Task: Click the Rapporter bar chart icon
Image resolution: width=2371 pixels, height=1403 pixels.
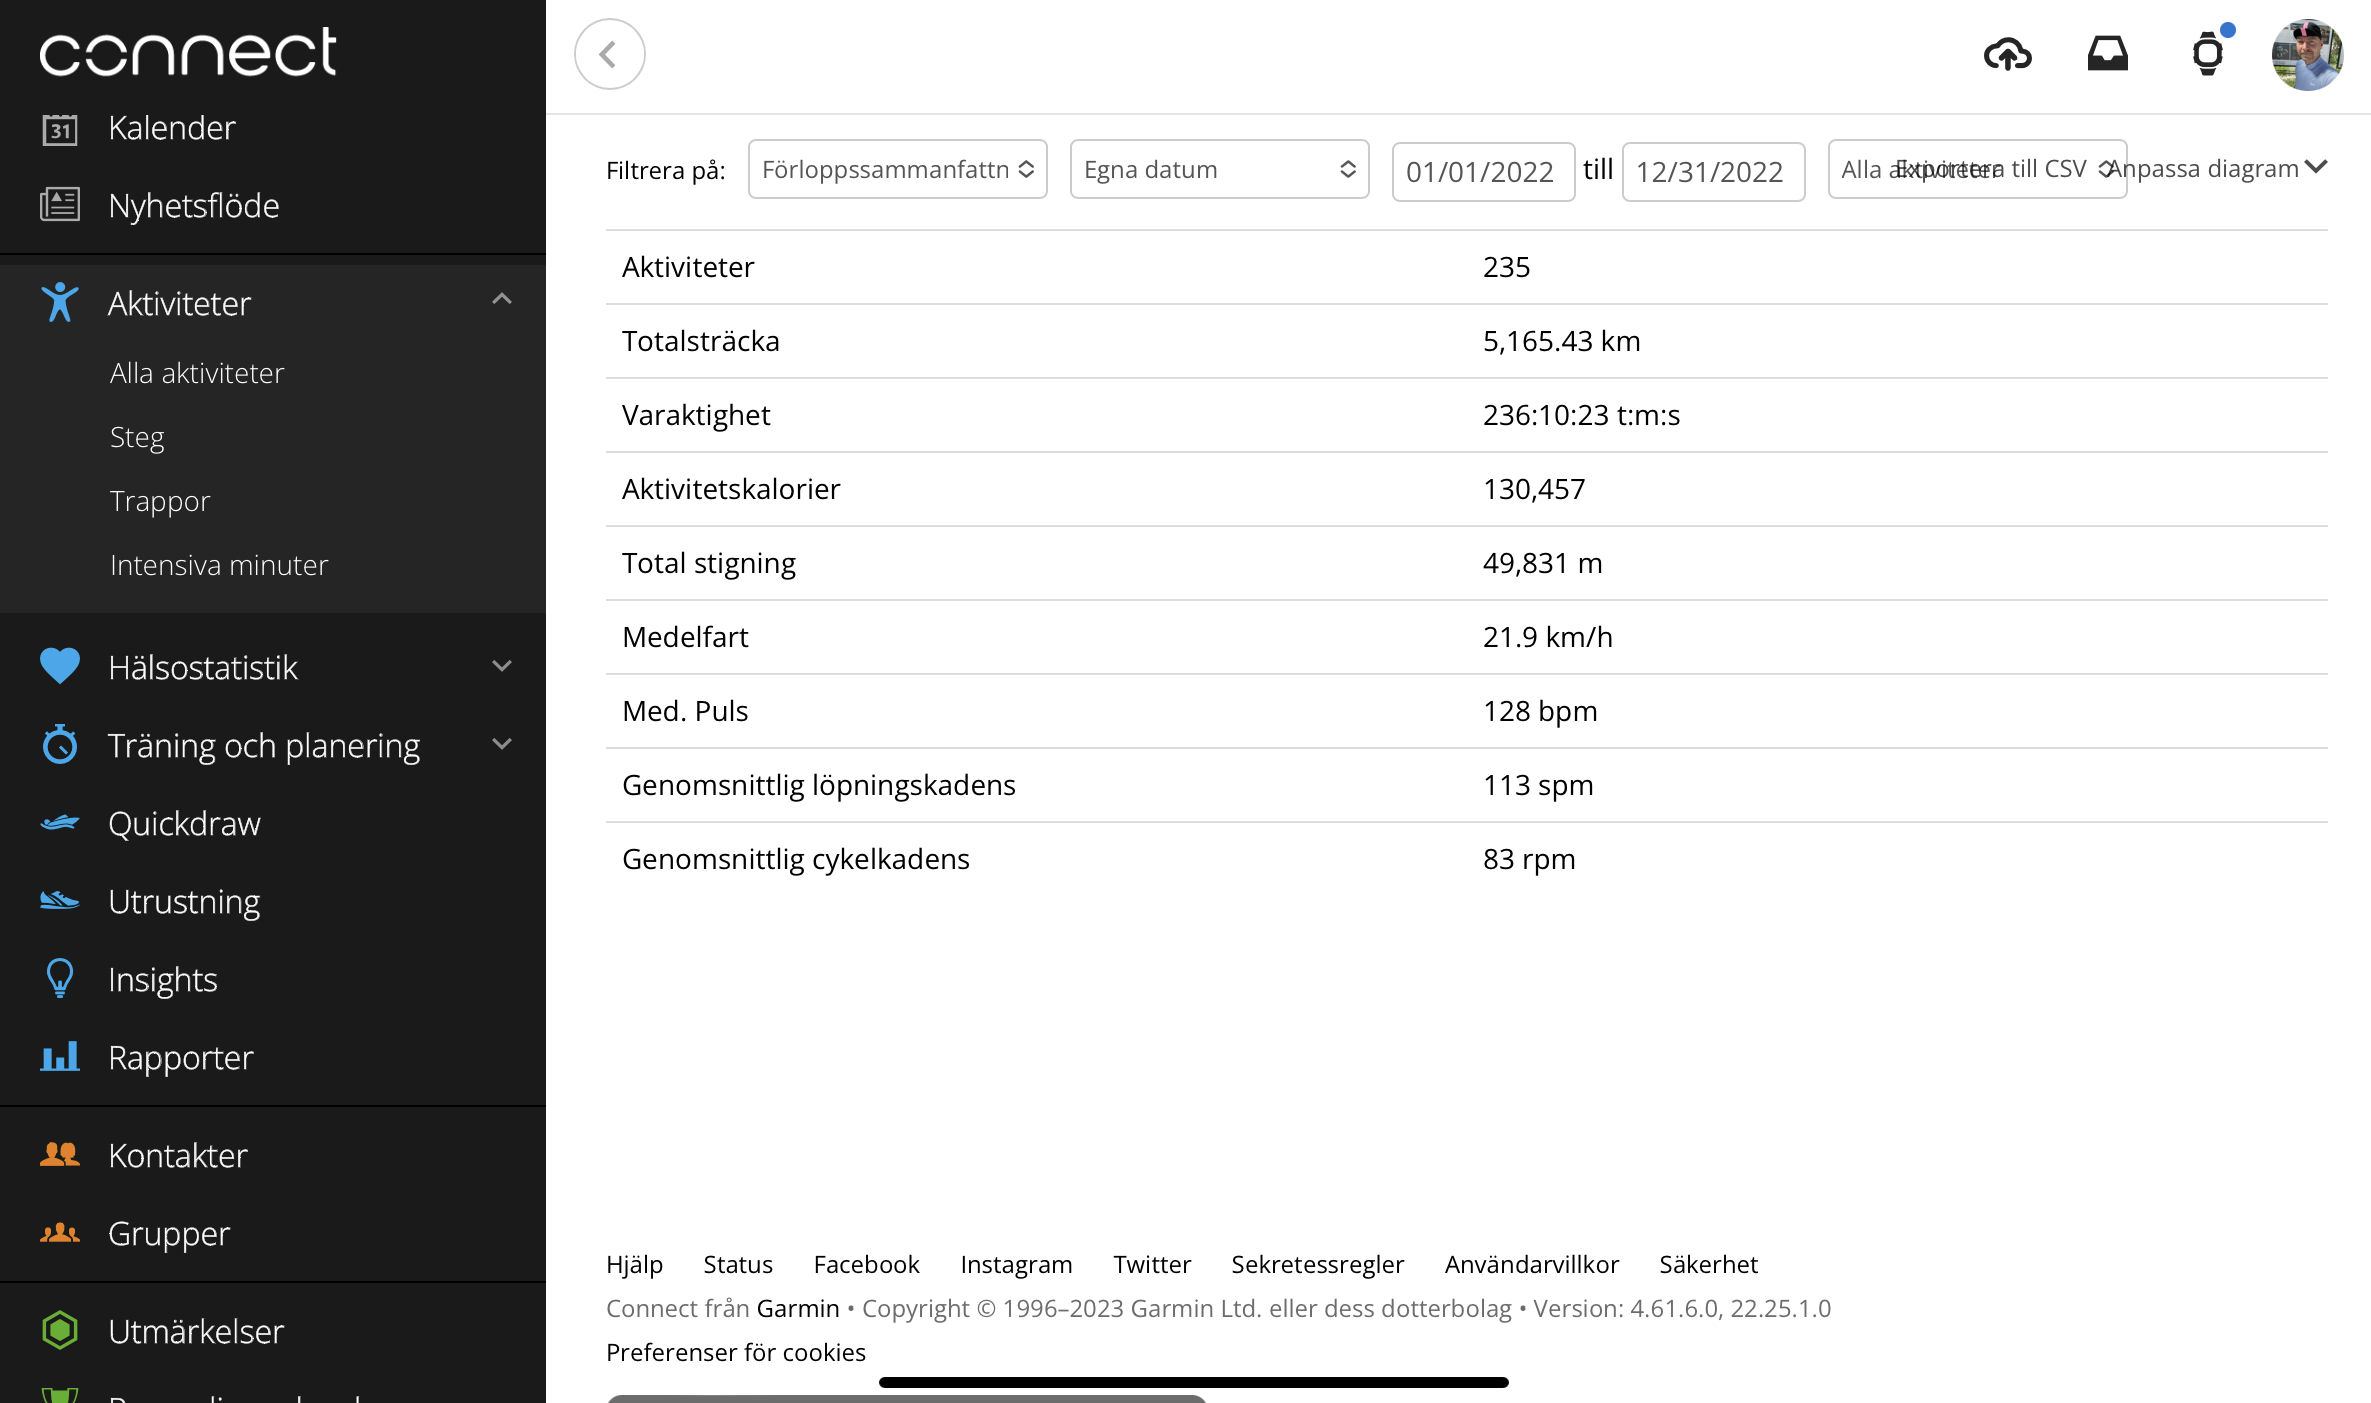Action: 60,1057
